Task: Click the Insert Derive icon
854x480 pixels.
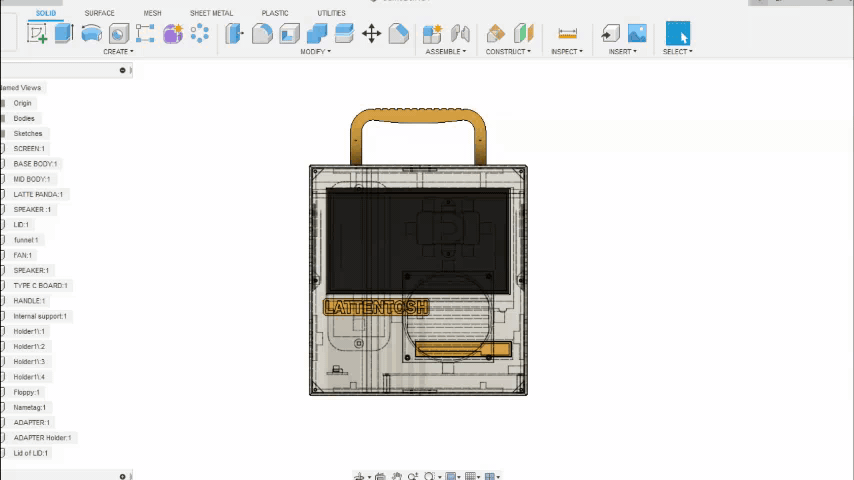Action: pos(611,34)
